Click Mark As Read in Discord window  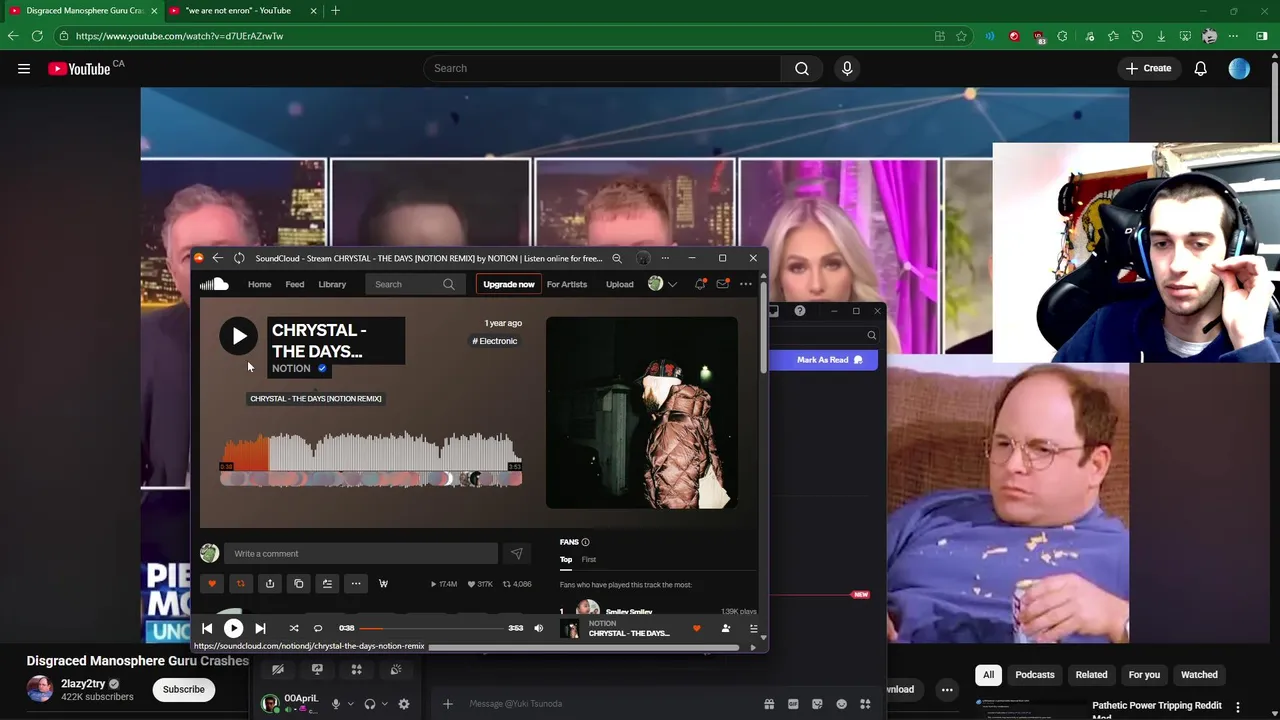(829, 360)
